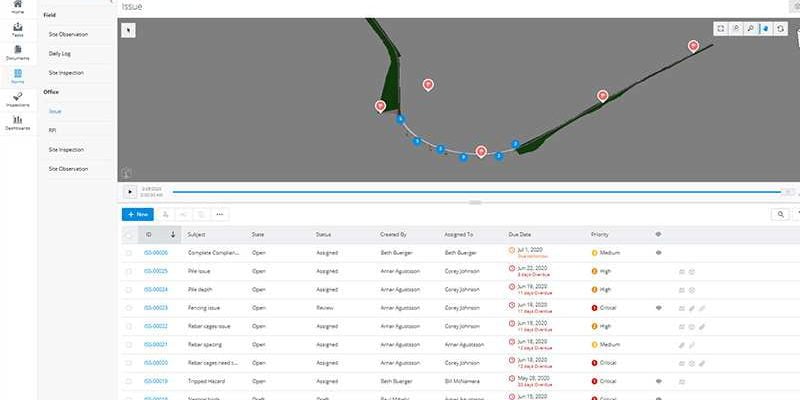Image resolution: width=800 pixels, height=400 pixels.
Task: Click the fit-to-extent icon on map toolbar
Action: (721, 29)
